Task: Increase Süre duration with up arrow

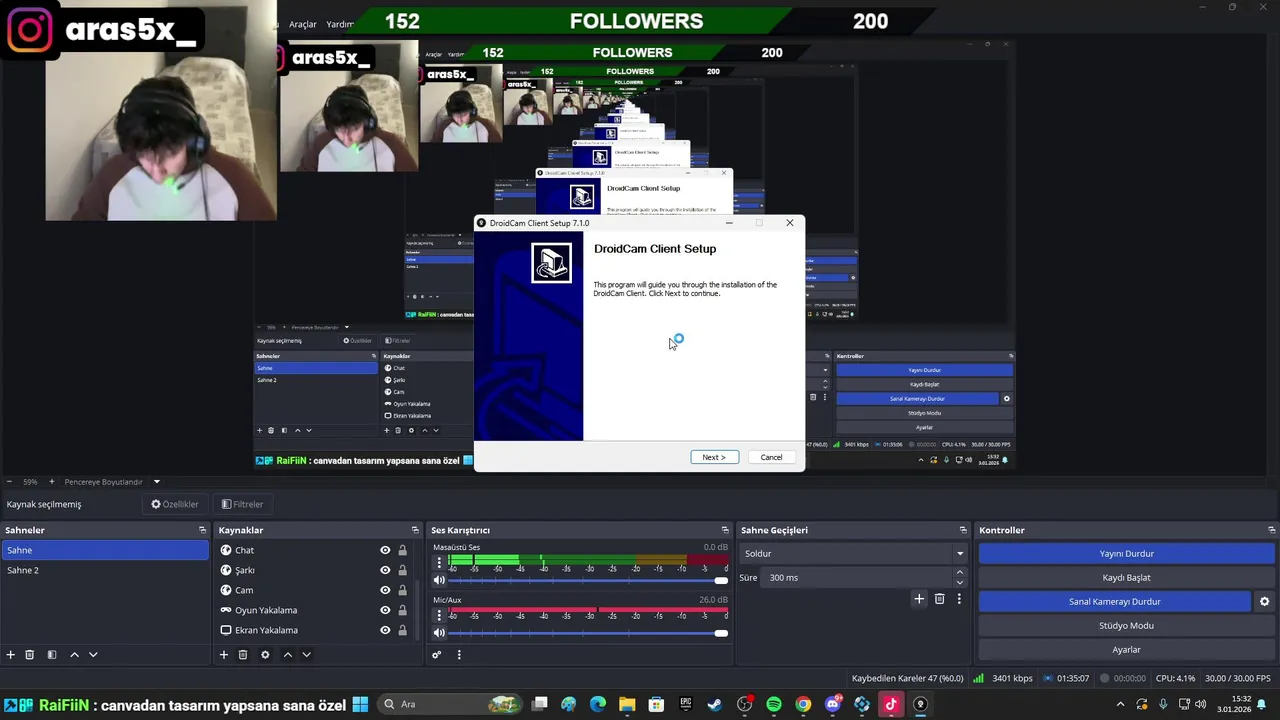Action: (960, 573)
